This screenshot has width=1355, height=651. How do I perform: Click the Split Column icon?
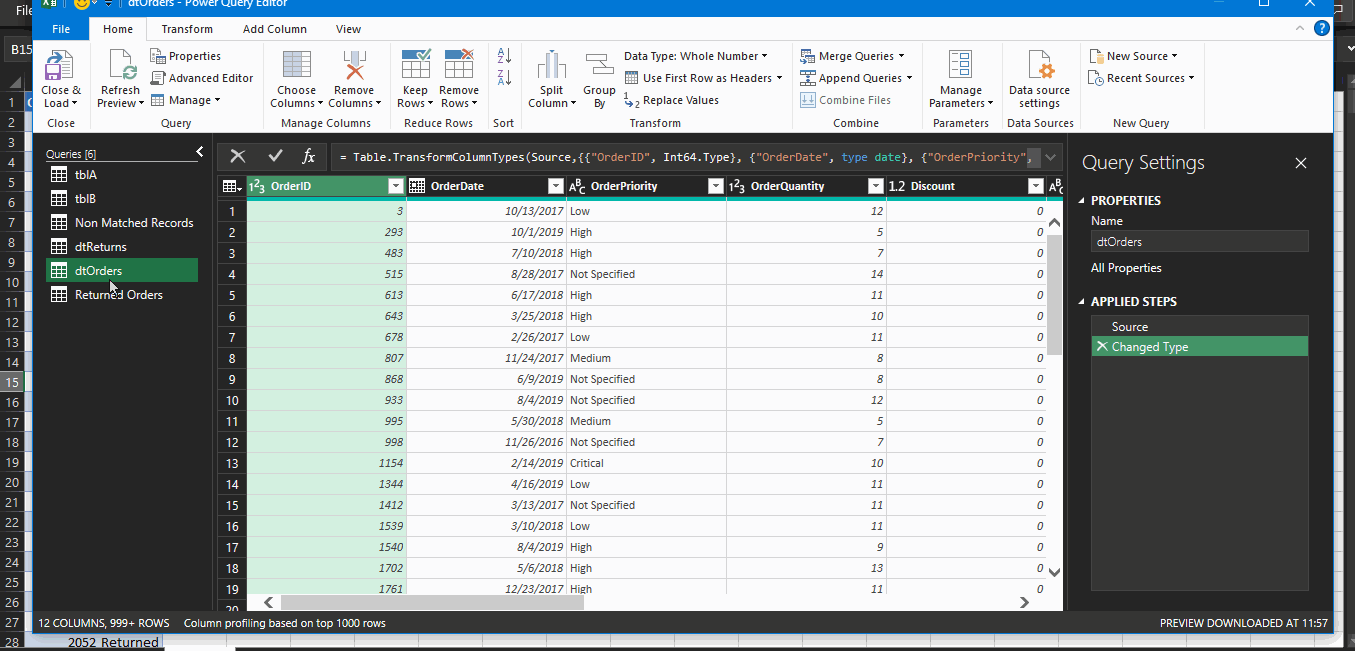pyautogui.click(x=551, y=66)
